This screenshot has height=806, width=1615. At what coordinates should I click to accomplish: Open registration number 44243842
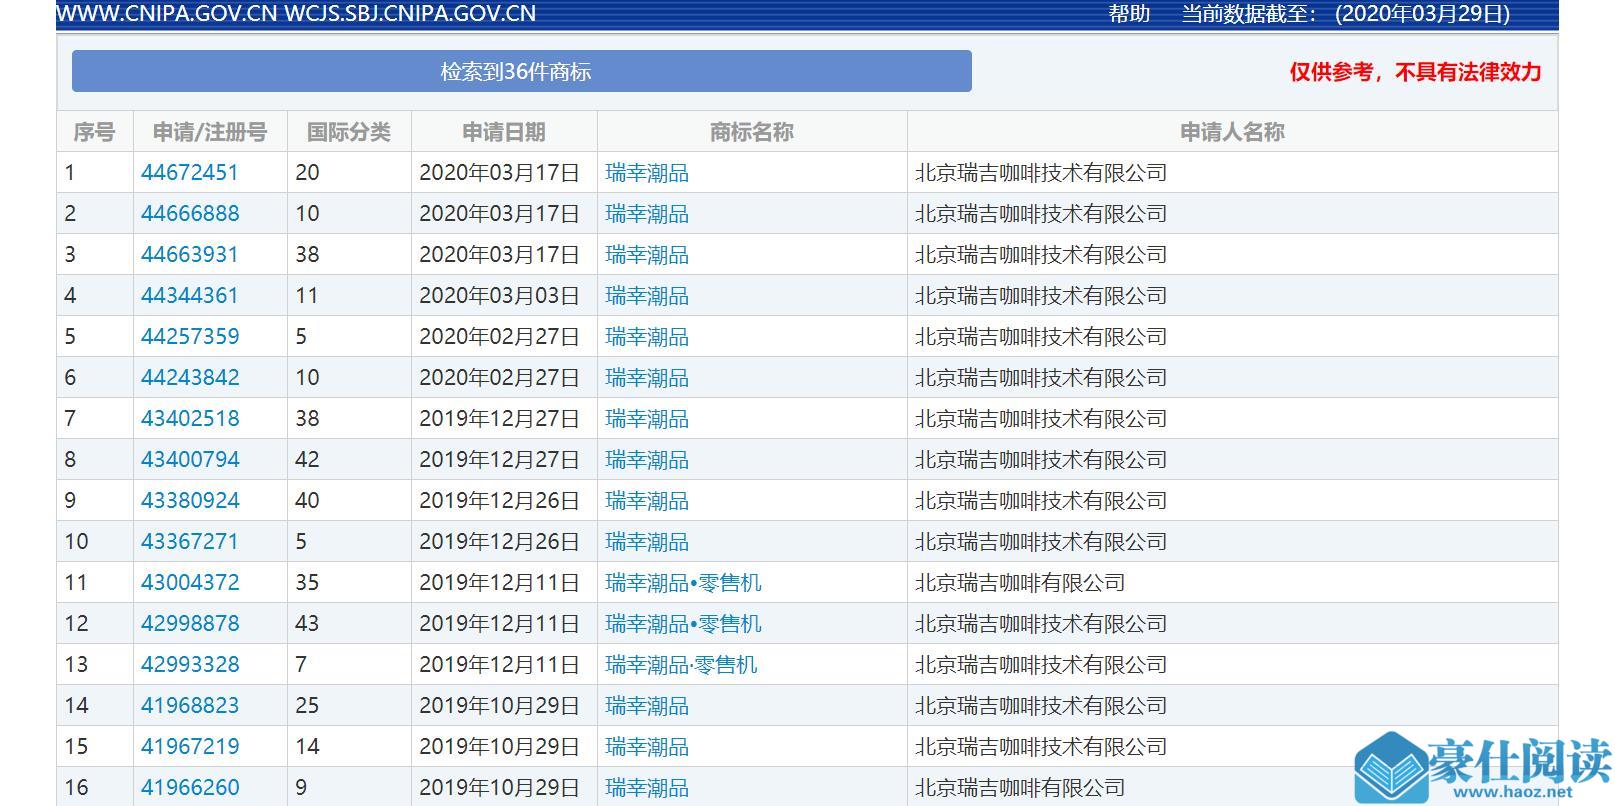pyautogui.click(x=190, y=378)
